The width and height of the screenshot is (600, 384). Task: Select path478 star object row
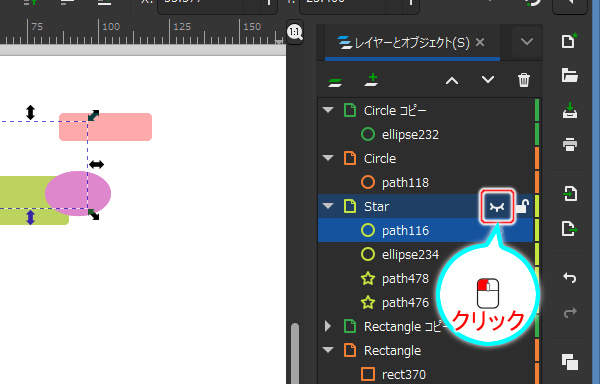tap(426, 278)
